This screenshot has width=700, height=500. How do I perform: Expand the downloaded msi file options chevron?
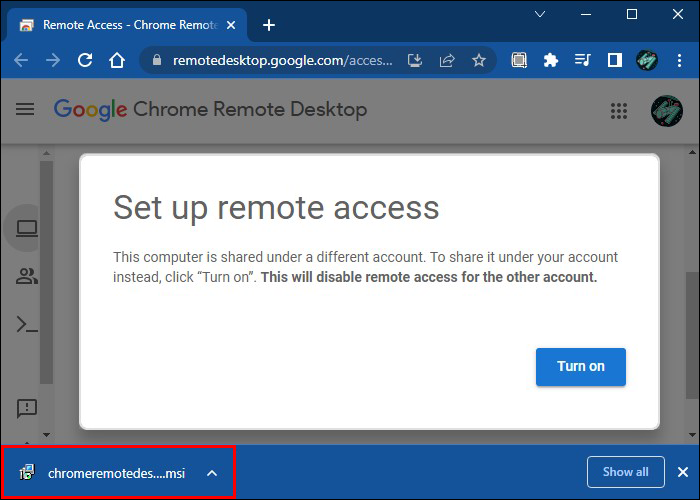click(212, 473)
